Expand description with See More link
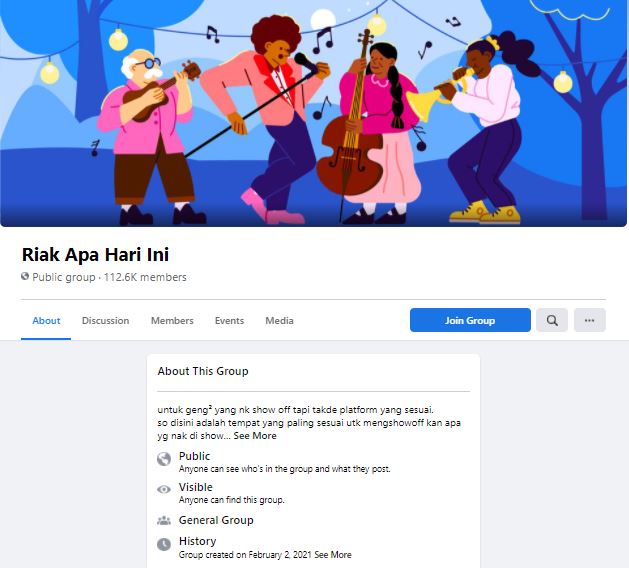This screenshot has height=568, width=629. 255,436
